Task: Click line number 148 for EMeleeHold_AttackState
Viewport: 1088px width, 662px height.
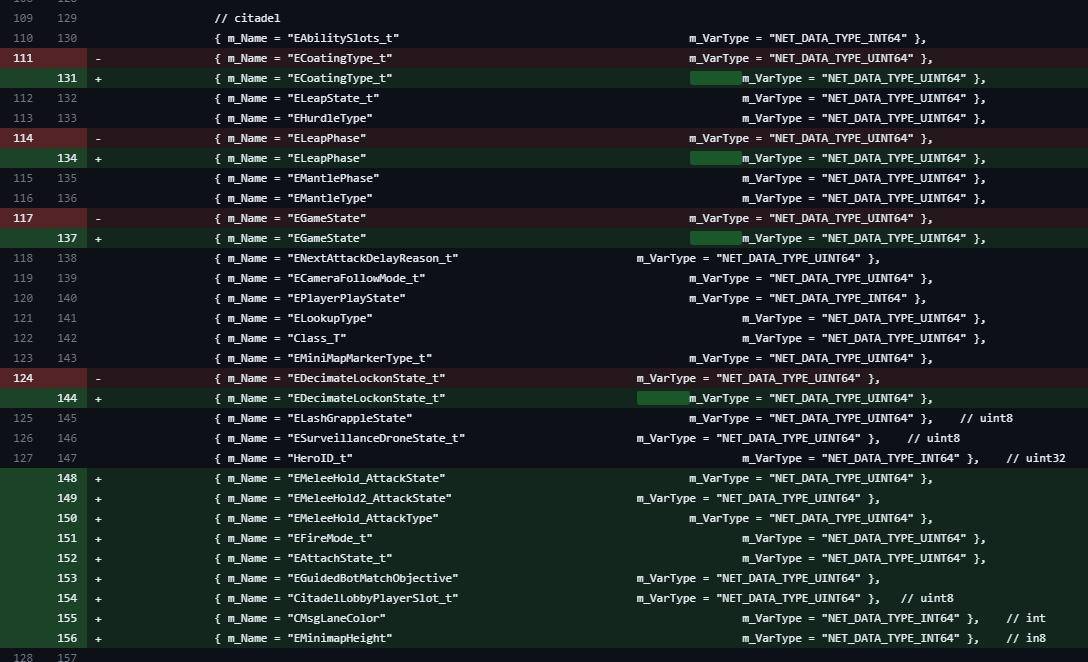Action: pyautogui.click(x=66, y=478)
